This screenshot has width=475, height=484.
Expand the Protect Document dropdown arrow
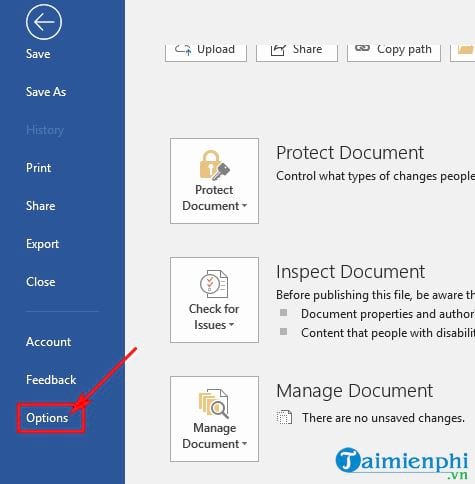(x=244, y=206)
